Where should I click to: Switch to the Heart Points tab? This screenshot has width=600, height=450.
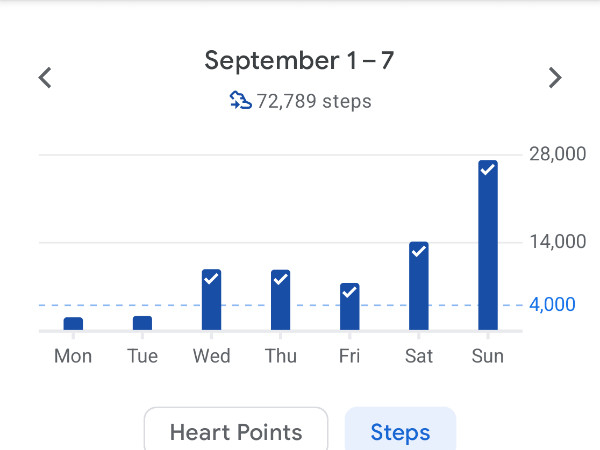click(x=236, y=430)
